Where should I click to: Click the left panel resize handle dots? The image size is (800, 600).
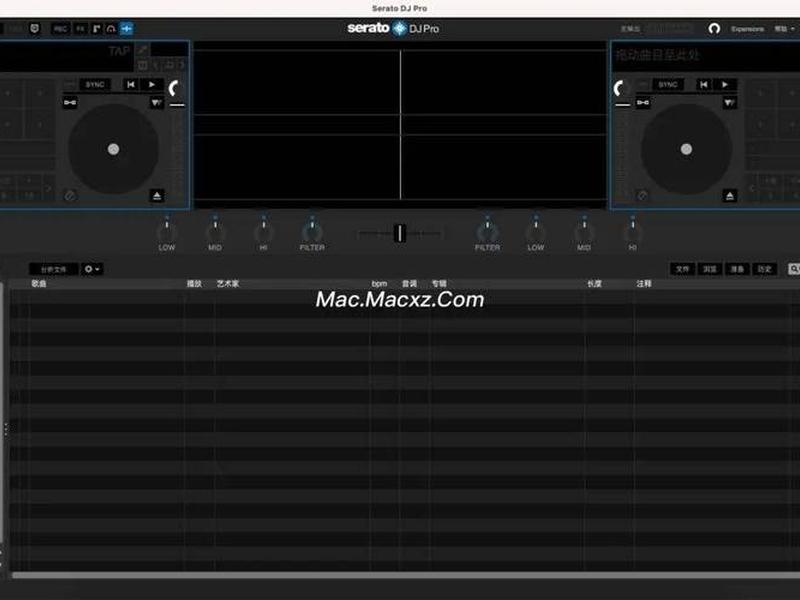[6, 429]
